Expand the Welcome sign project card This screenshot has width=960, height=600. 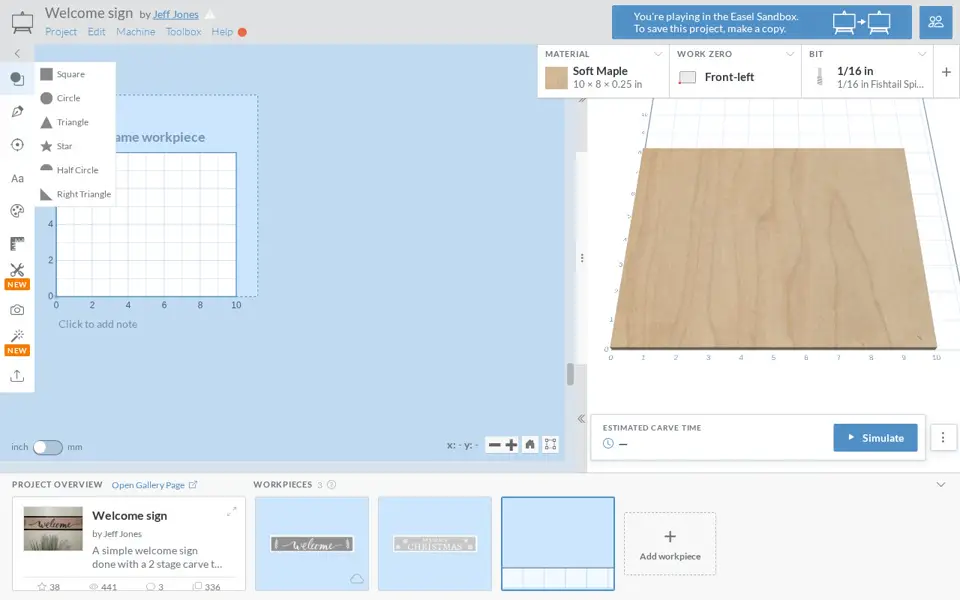[x=231, y=511]
